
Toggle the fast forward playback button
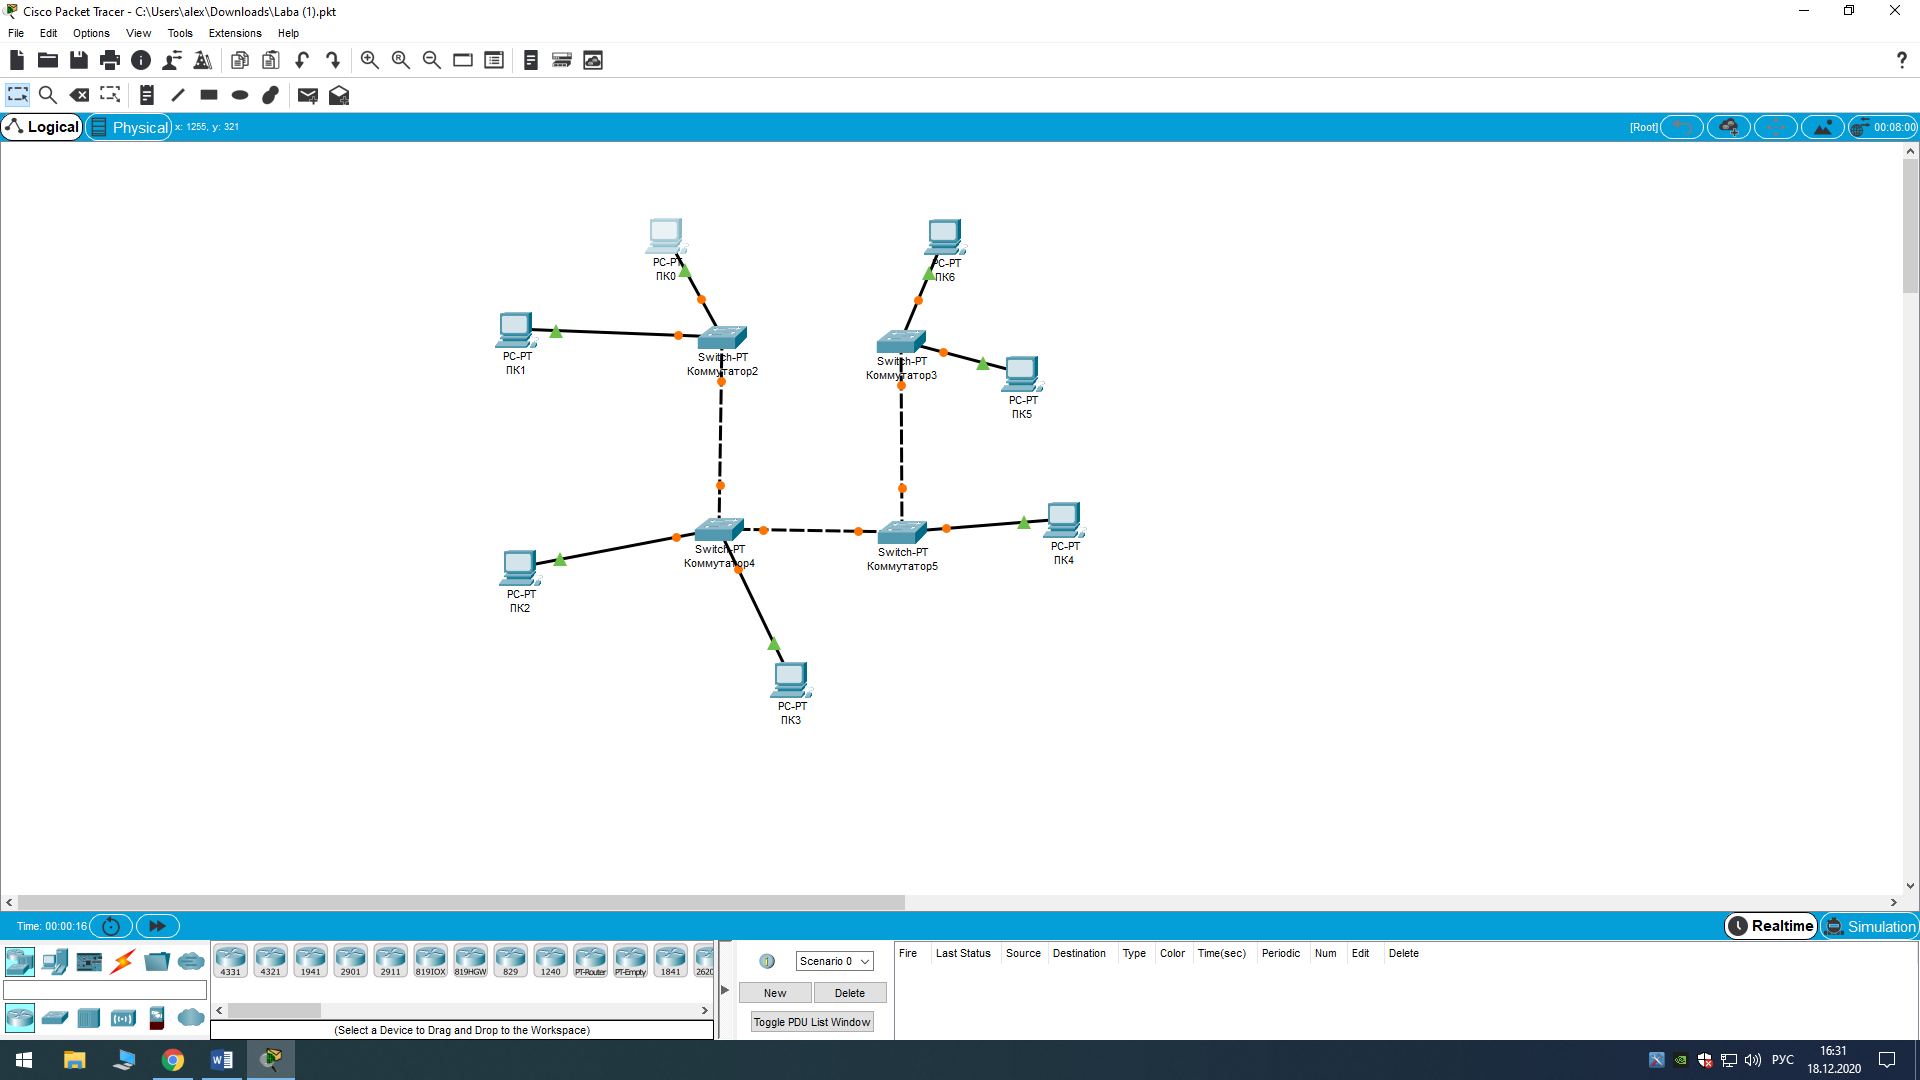click(157, 926)
